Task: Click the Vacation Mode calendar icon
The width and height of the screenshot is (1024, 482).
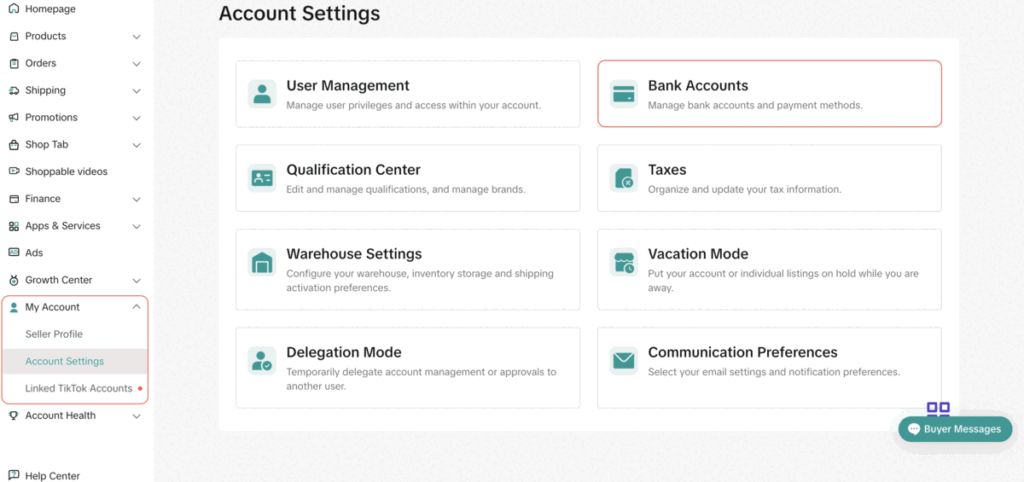Action: (x=624, y=263)
